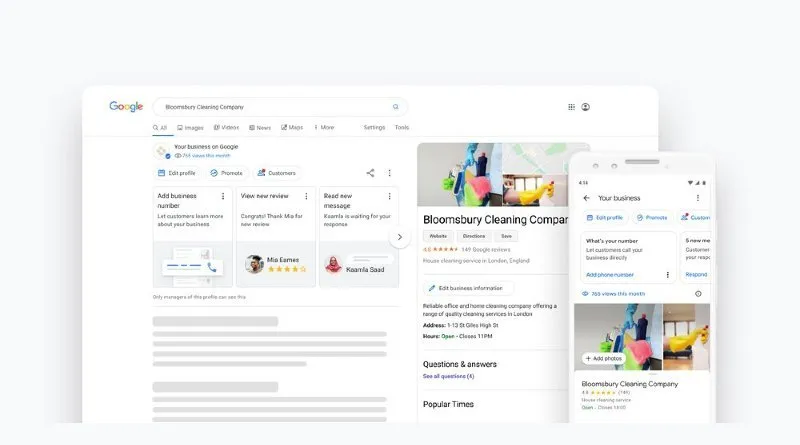This screenshot has width=800, height=445.
Task: Click Save button in knowledge panel
Action: click(x=506, y=236)
